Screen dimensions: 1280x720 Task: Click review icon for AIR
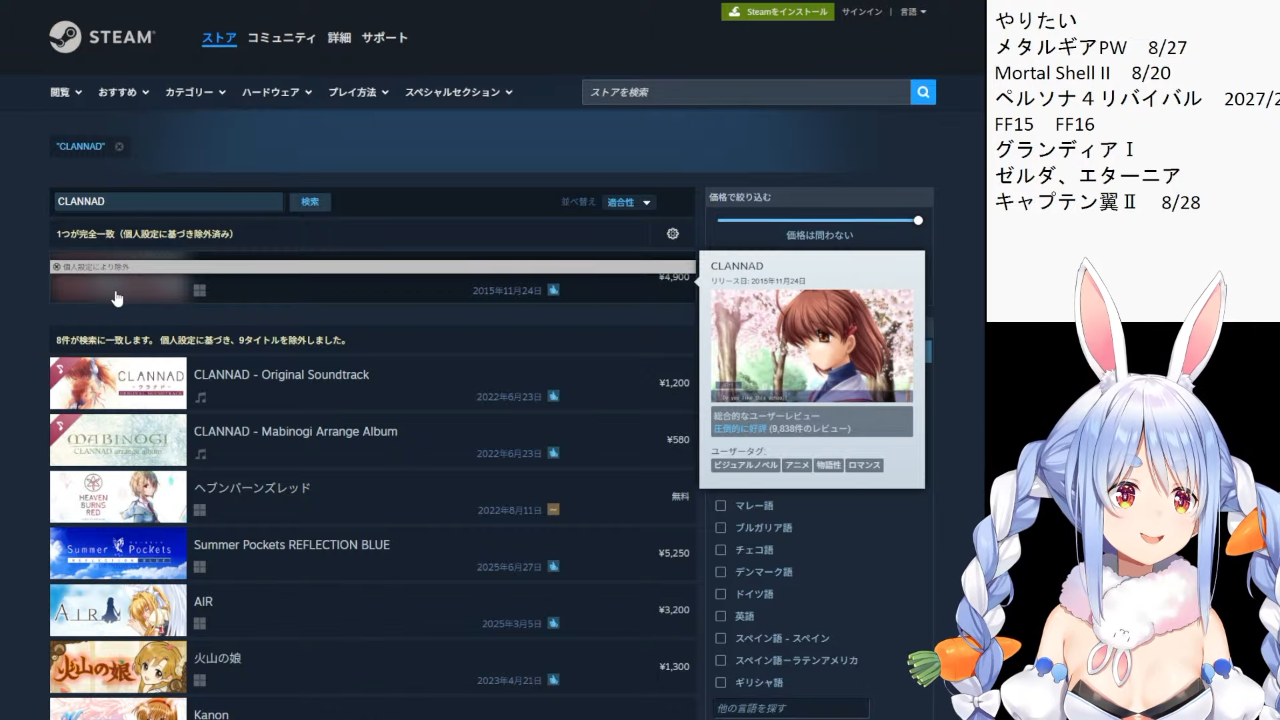coord(553,623)
